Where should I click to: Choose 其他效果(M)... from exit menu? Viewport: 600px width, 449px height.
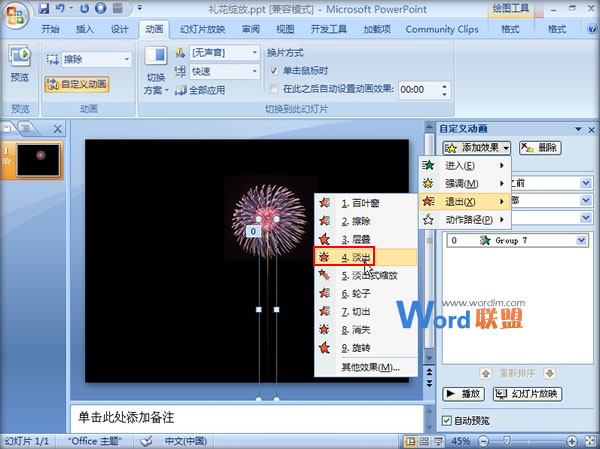370,367
